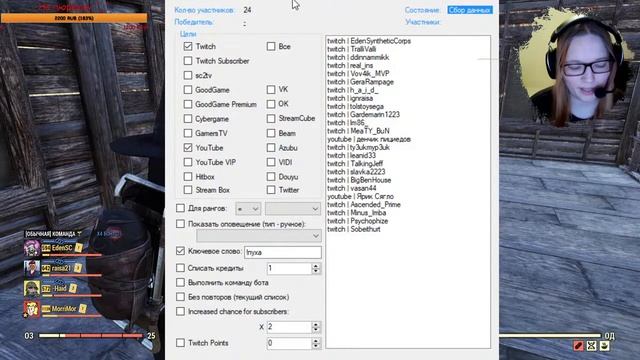Uncheck the Twitch checkbox
Viewport: 640px width, 360px height.
[x=188, y=47]
